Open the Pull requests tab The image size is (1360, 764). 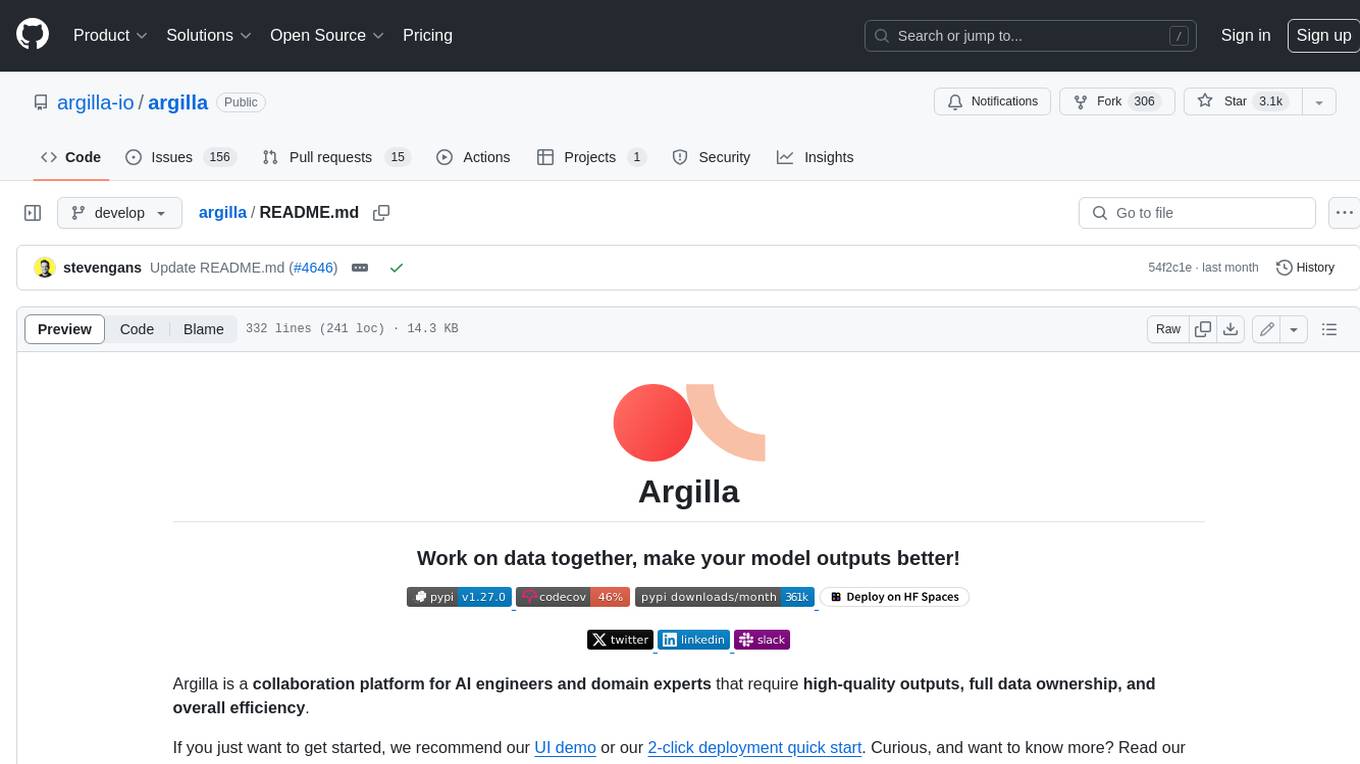[x=337, y=157]
